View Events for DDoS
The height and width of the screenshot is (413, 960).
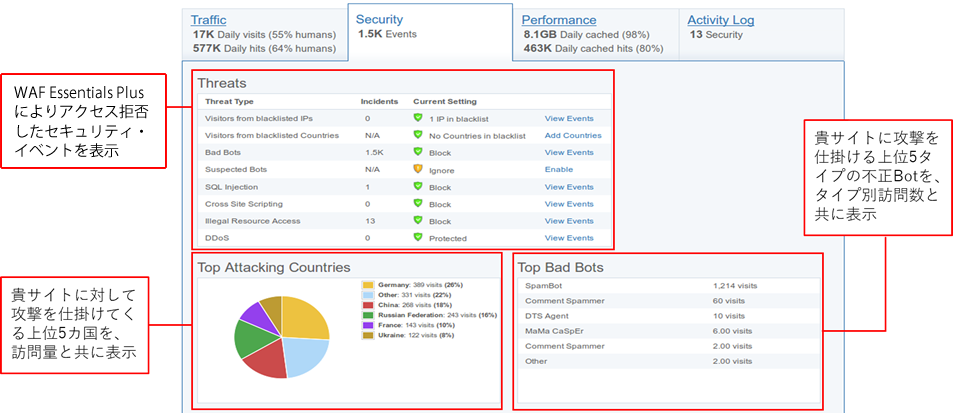[x=569, y=238]
